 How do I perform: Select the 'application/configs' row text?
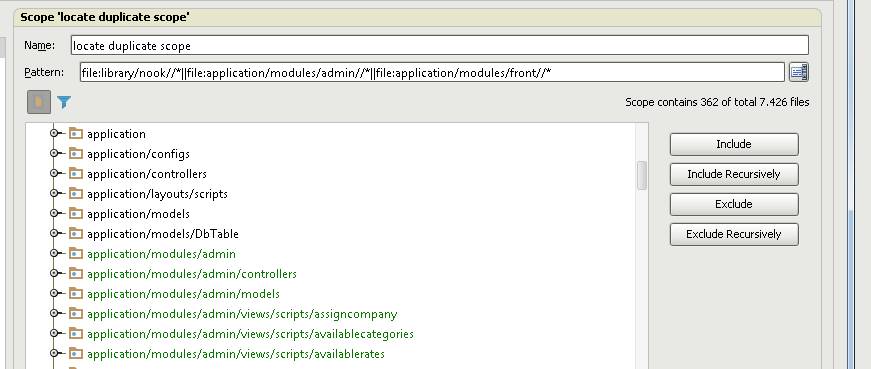[x=138, y=154]
